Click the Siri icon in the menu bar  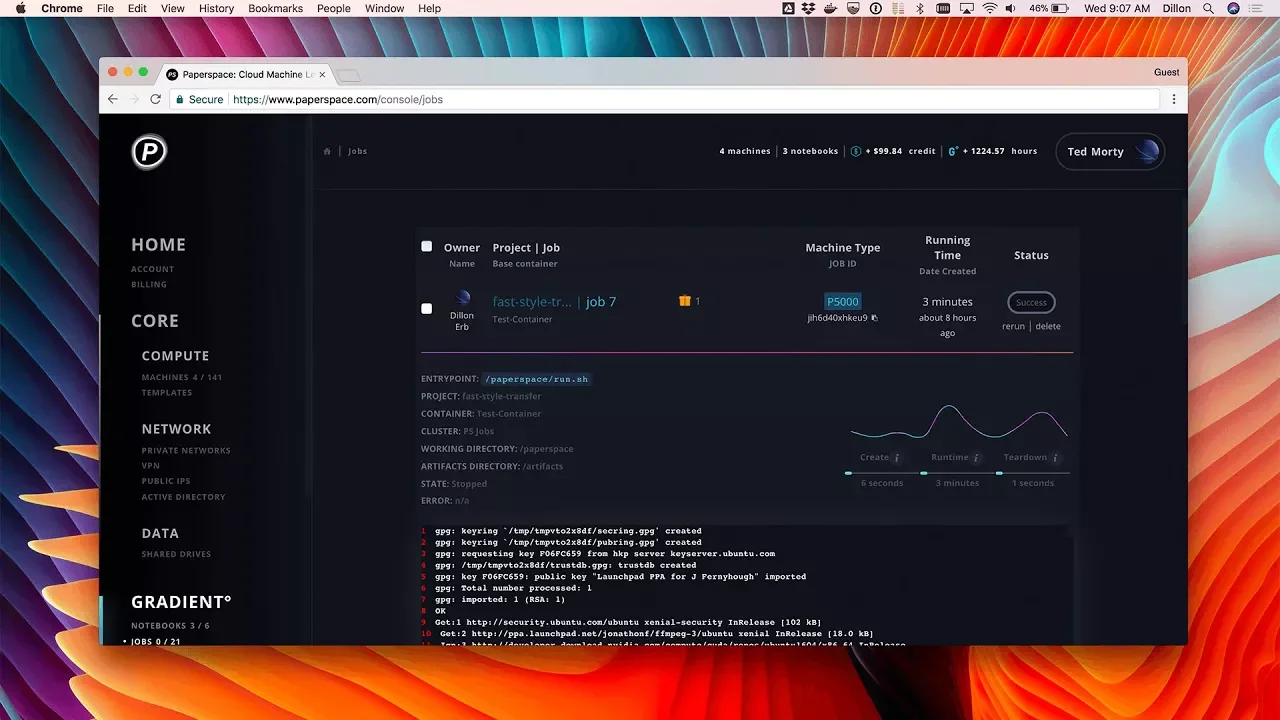(1233, 8)
